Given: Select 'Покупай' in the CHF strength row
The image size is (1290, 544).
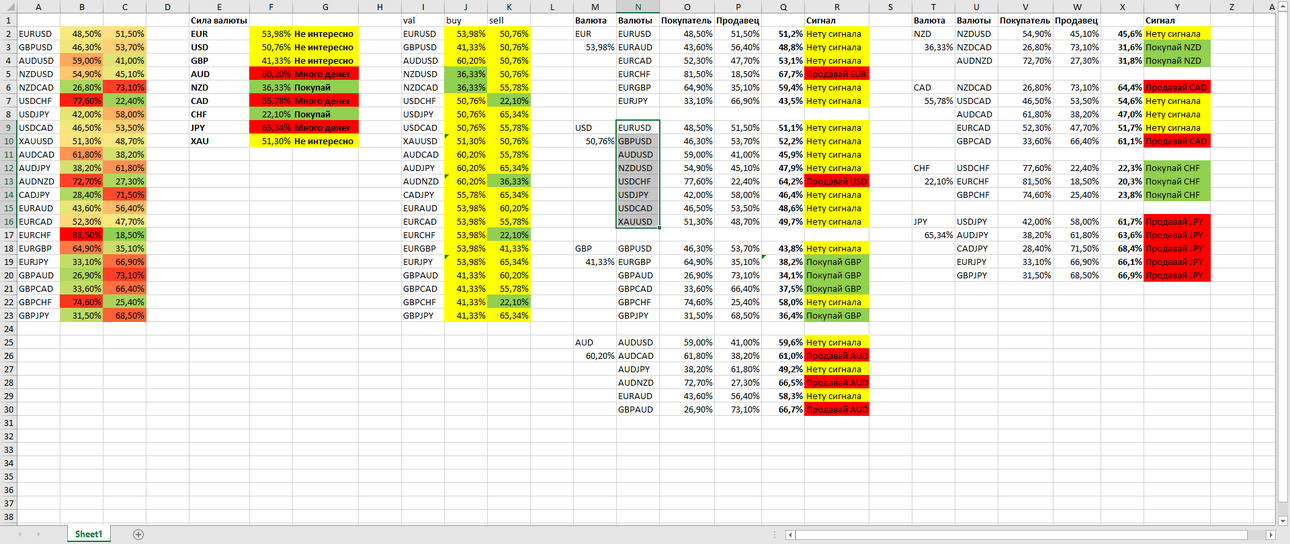Looking at the screenshot, I should coord(325,114).
